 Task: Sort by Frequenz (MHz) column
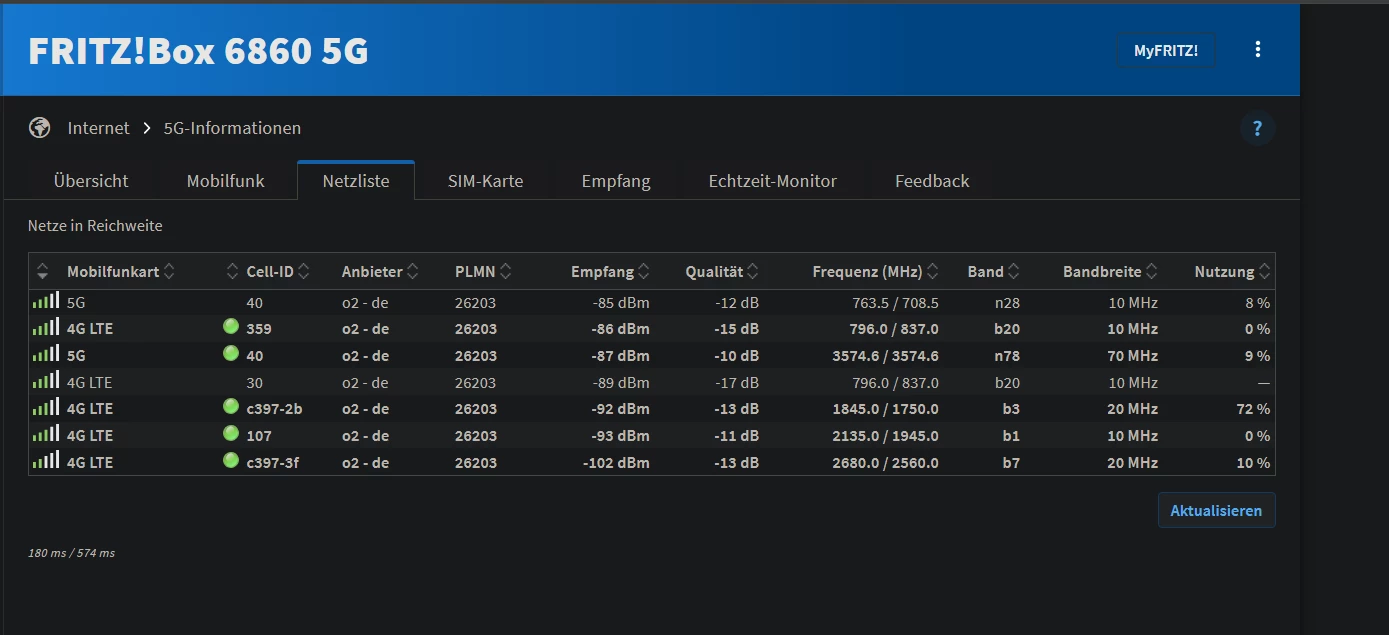click(874, 272)
